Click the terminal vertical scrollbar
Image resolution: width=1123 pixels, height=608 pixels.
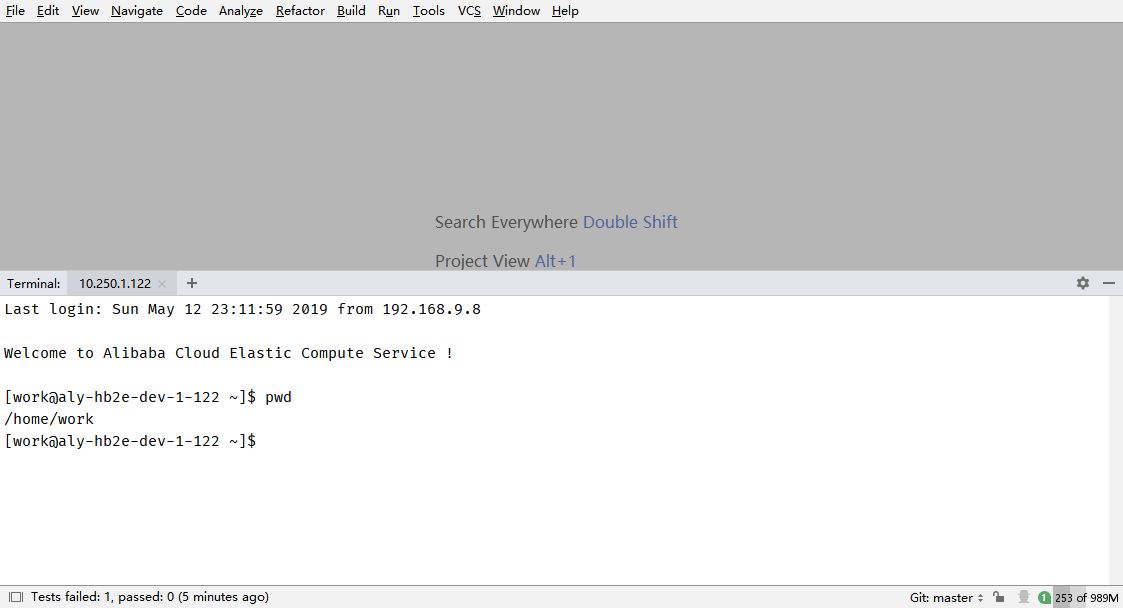1115,440
